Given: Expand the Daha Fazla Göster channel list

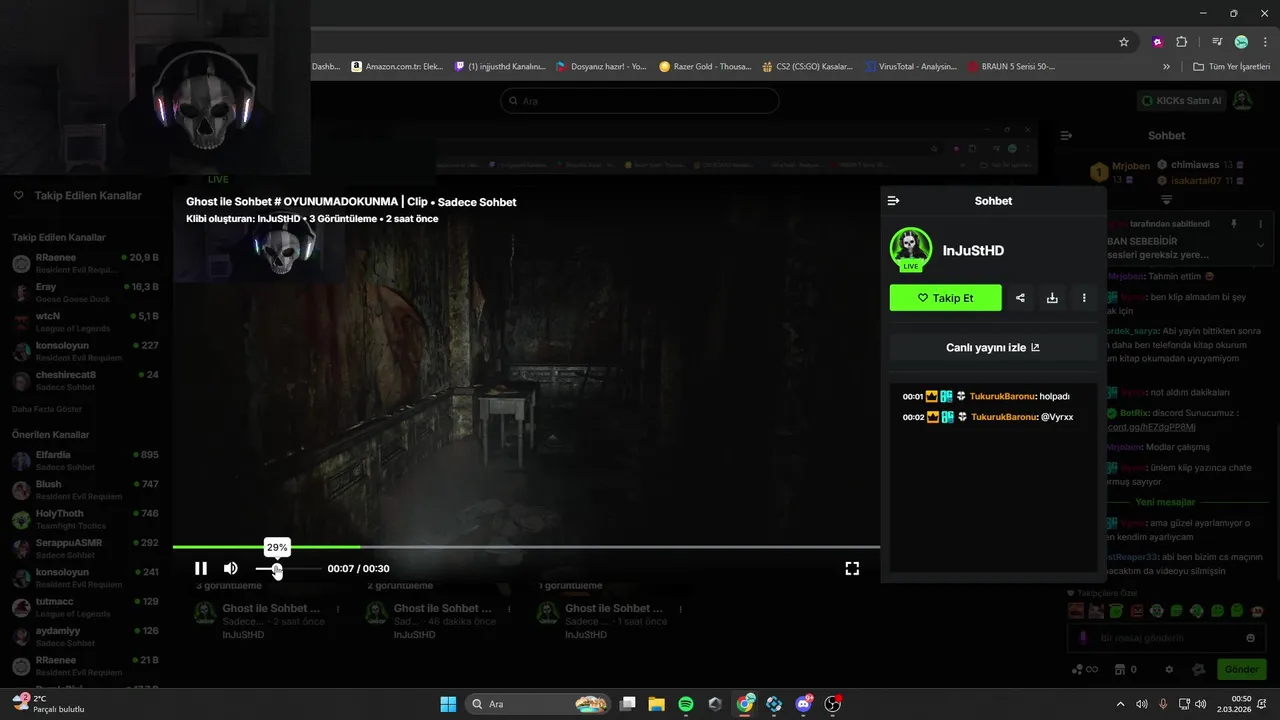Looking at the screenshot, I should point(47,409).
